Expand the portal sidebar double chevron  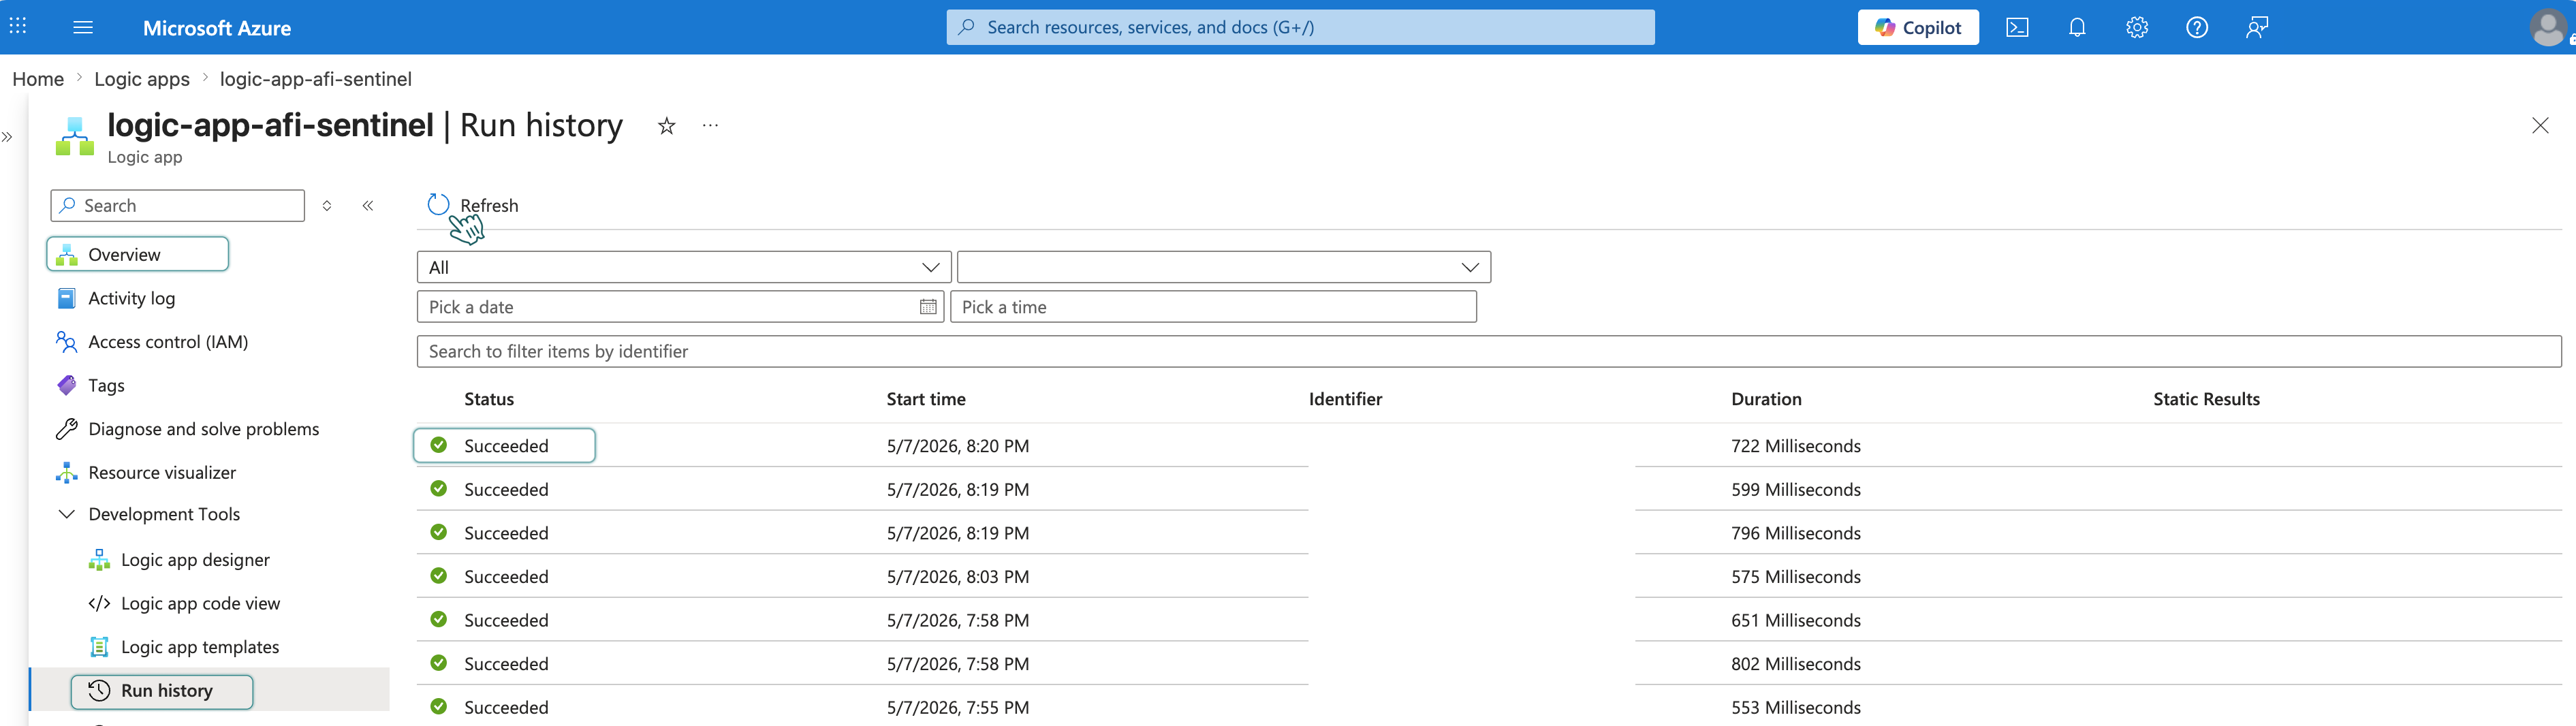tap(7, 137)
